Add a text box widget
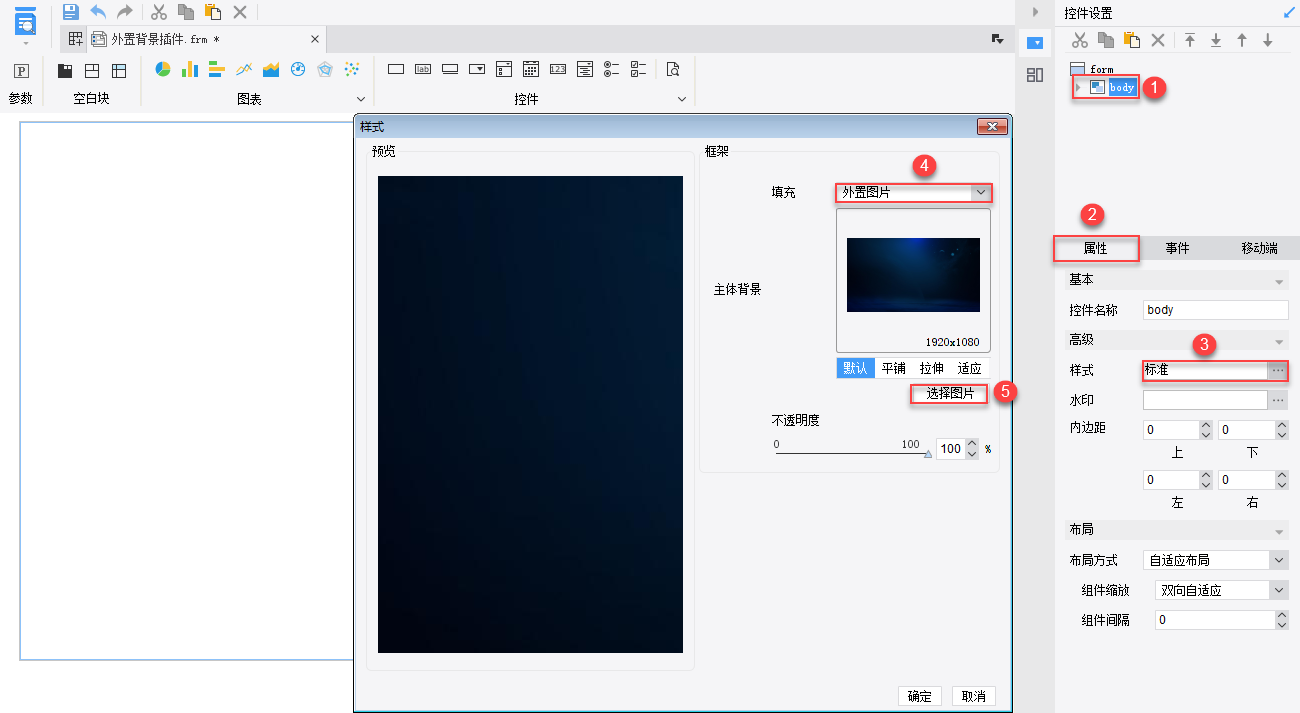This screenshot has width=1300, height=713. (396, 69)
